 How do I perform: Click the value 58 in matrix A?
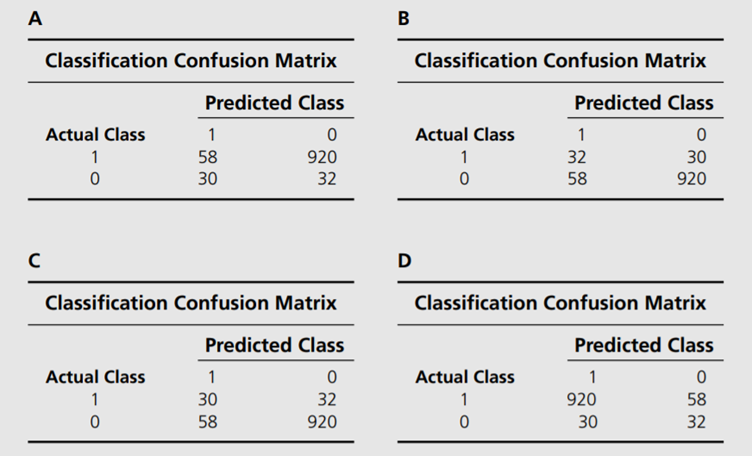[208, 157]
